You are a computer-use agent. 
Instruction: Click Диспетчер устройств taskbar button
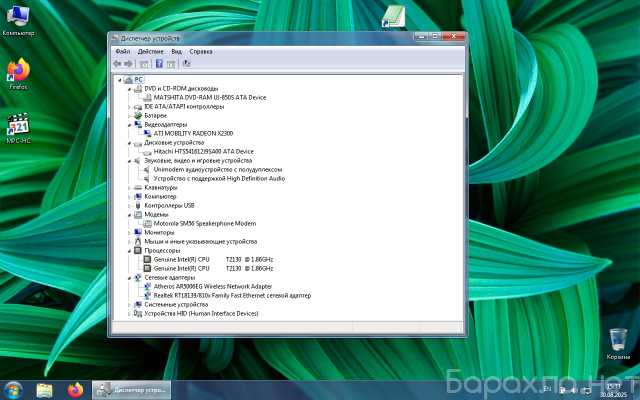tap(131, 390)
